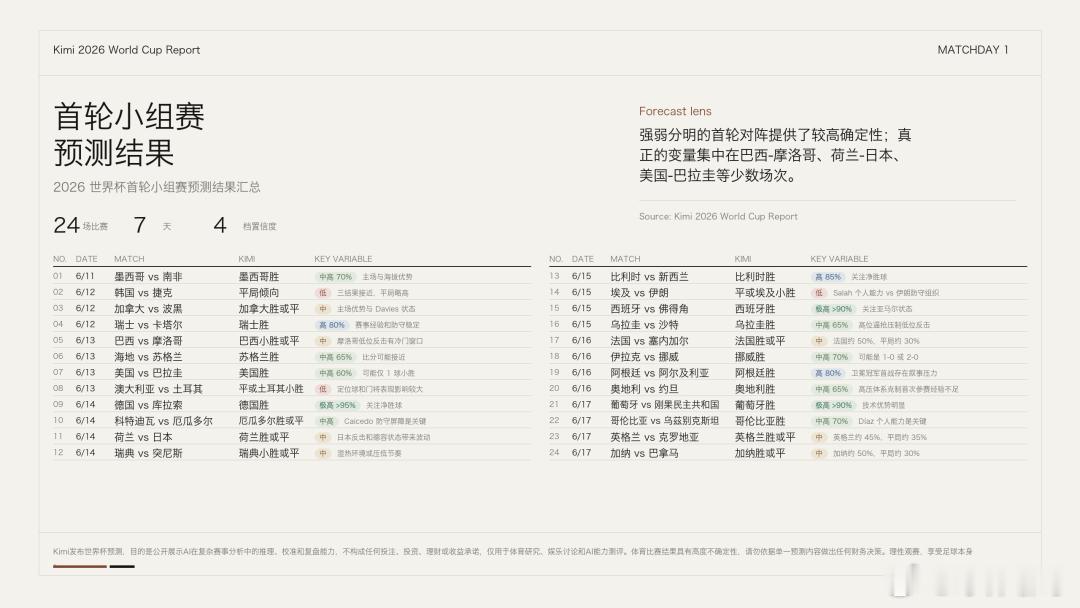Select match 瑞士 vs 卡塔尔
1080x608 pixels.
click(x=148, y=324)
